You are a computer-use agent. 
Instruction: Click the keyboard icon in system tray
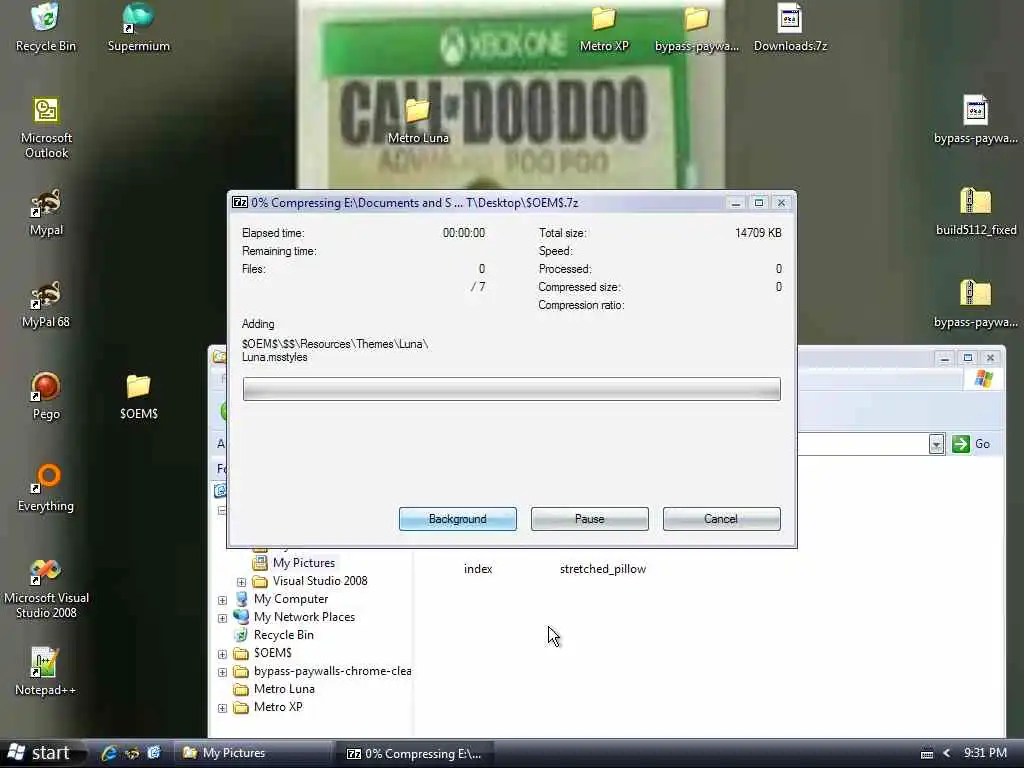[x=927, y=754]
